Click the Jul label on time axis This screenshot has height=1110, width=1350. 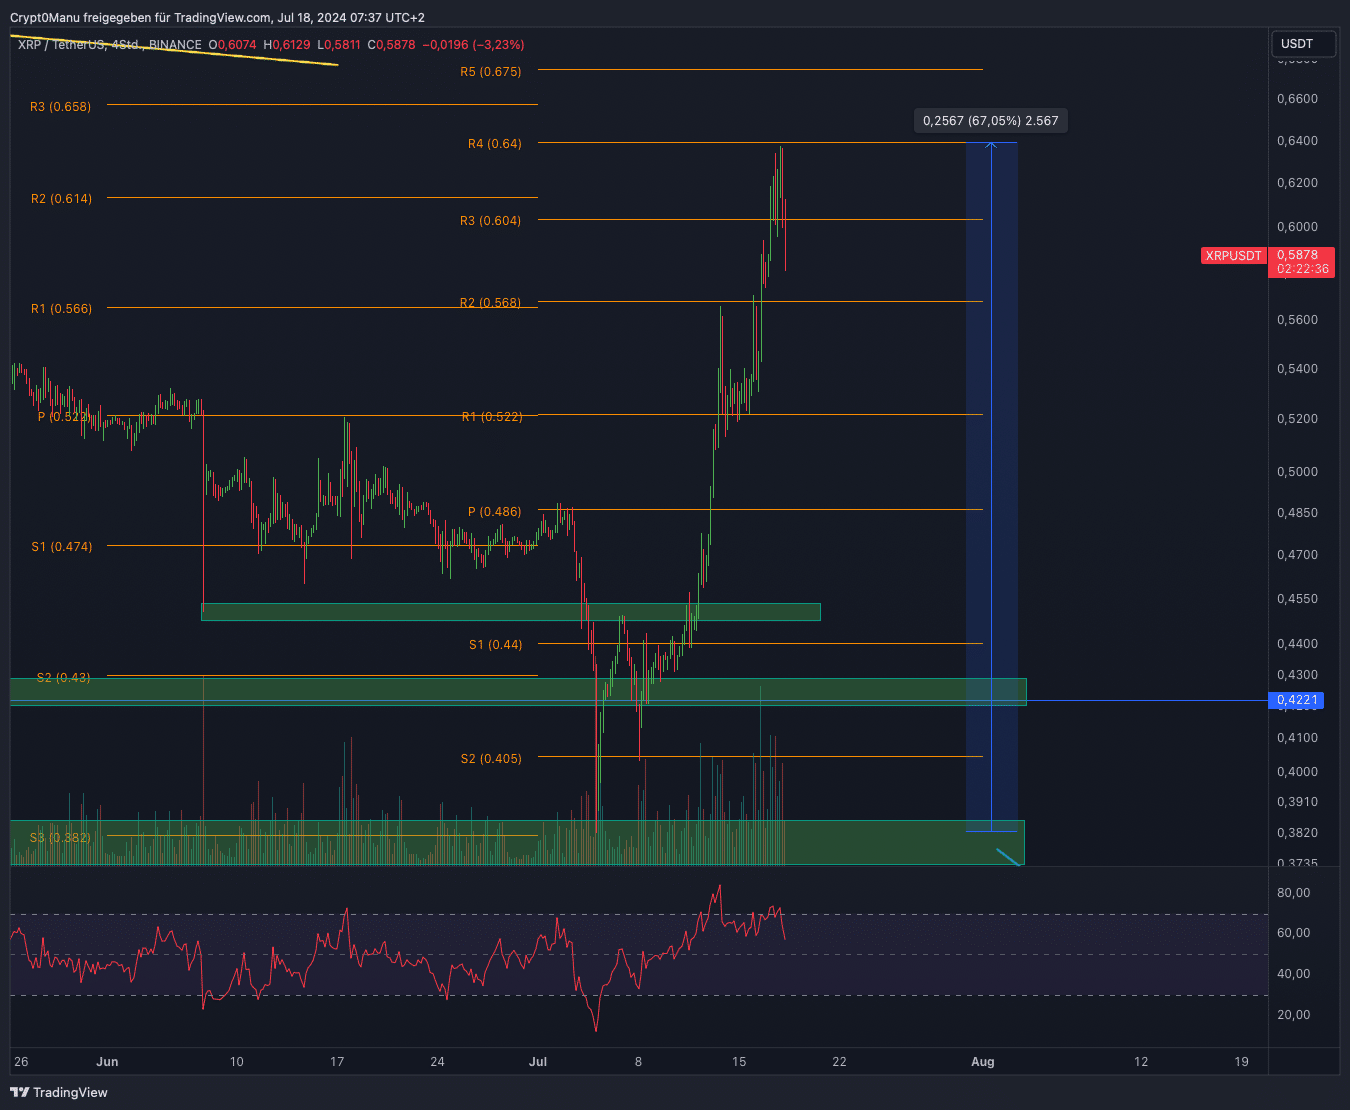538,1062
